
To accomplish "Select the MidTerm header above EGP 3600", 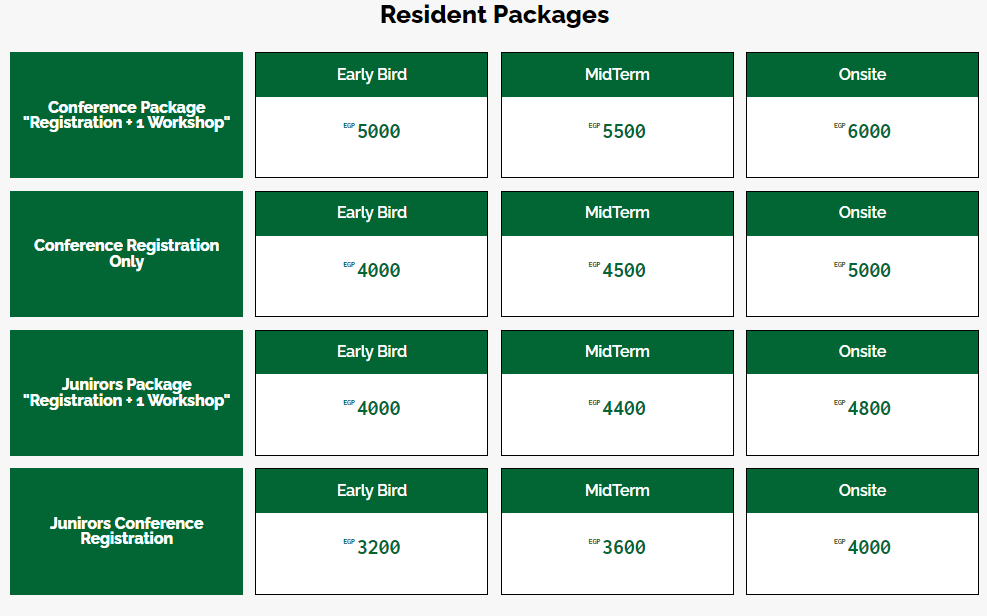I will click(x=617, y=491).
